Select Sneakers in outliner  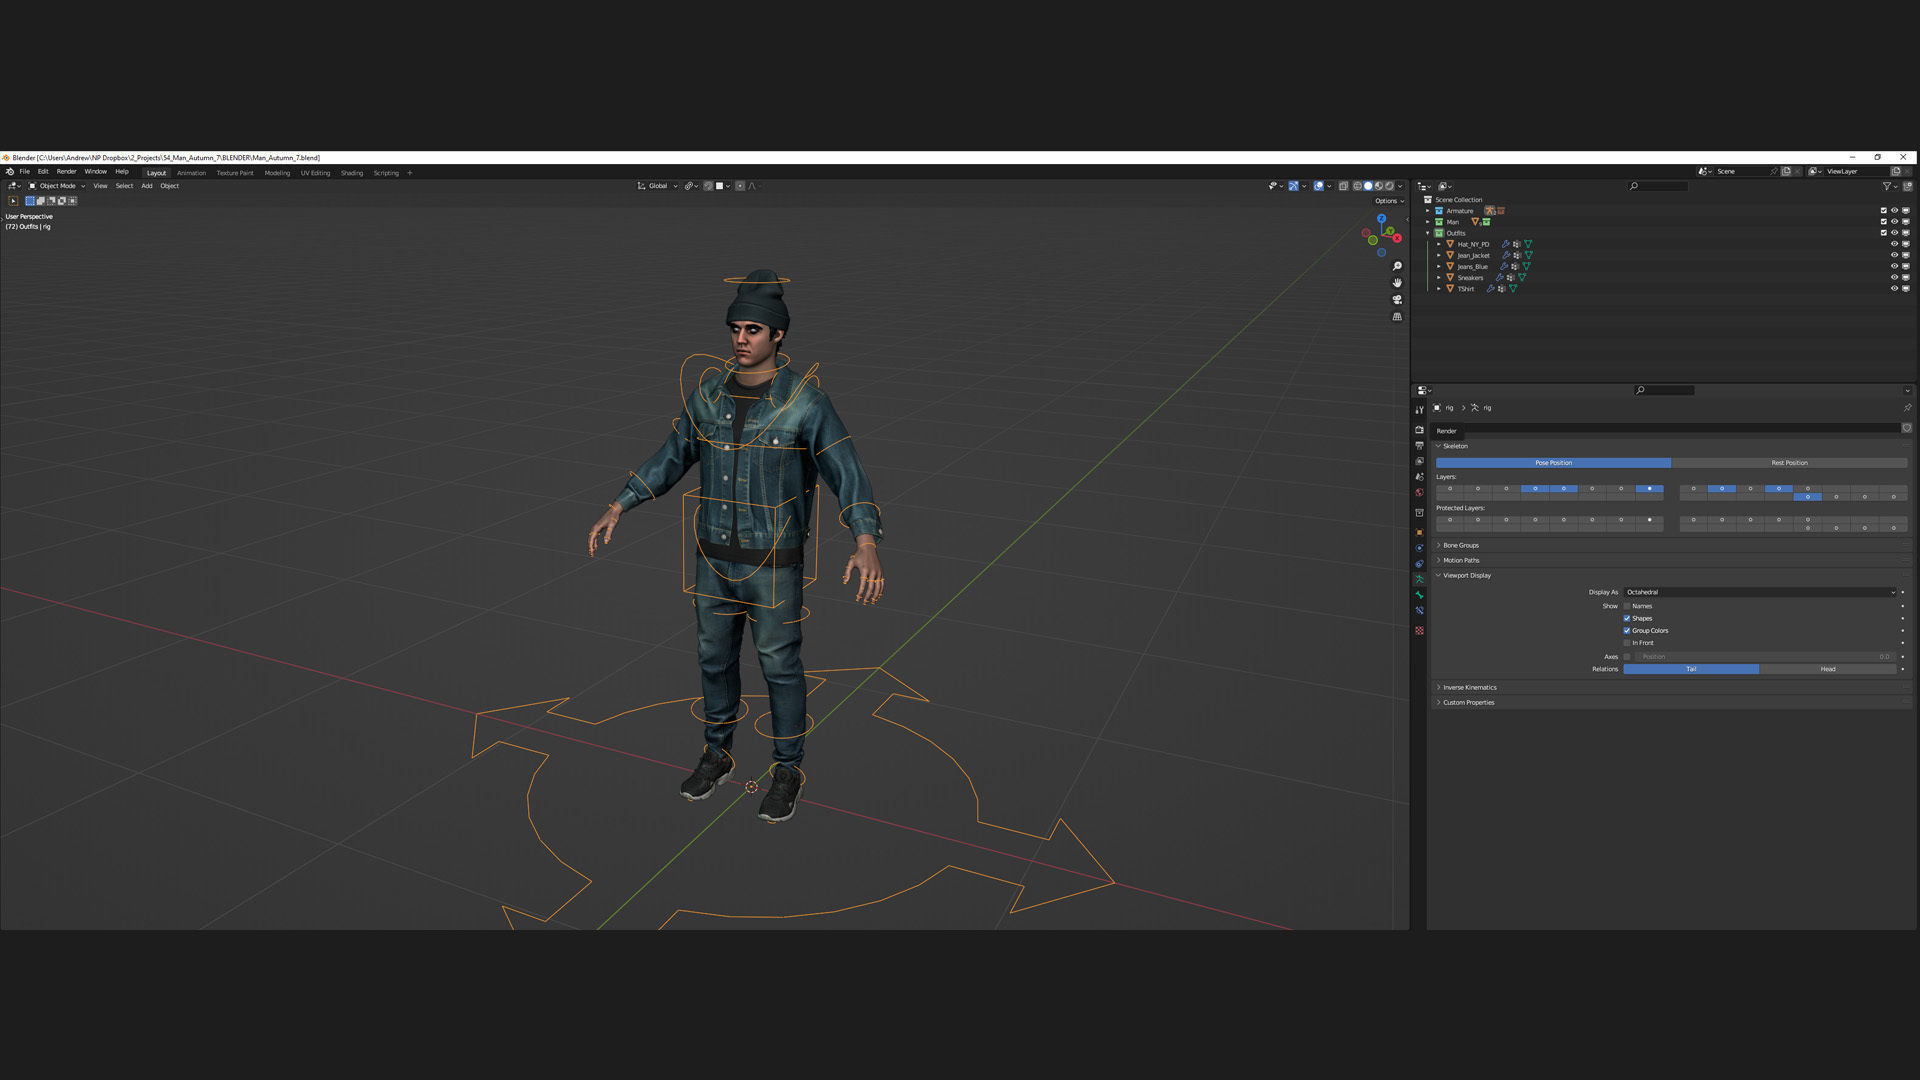(x=1470, y=278)
